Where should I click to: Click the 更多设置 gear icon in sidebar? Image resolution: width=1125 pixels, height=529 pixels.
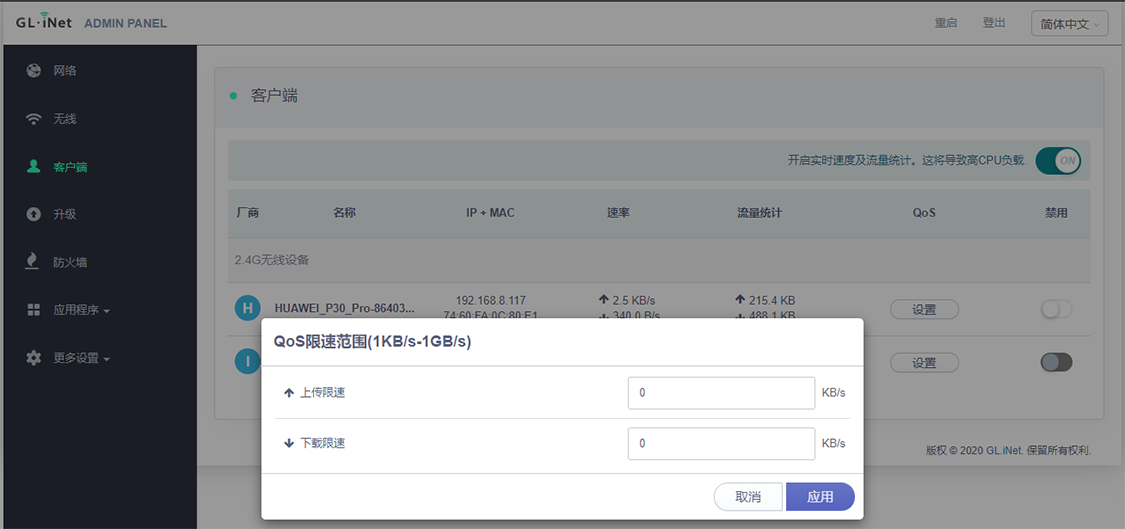34,358
